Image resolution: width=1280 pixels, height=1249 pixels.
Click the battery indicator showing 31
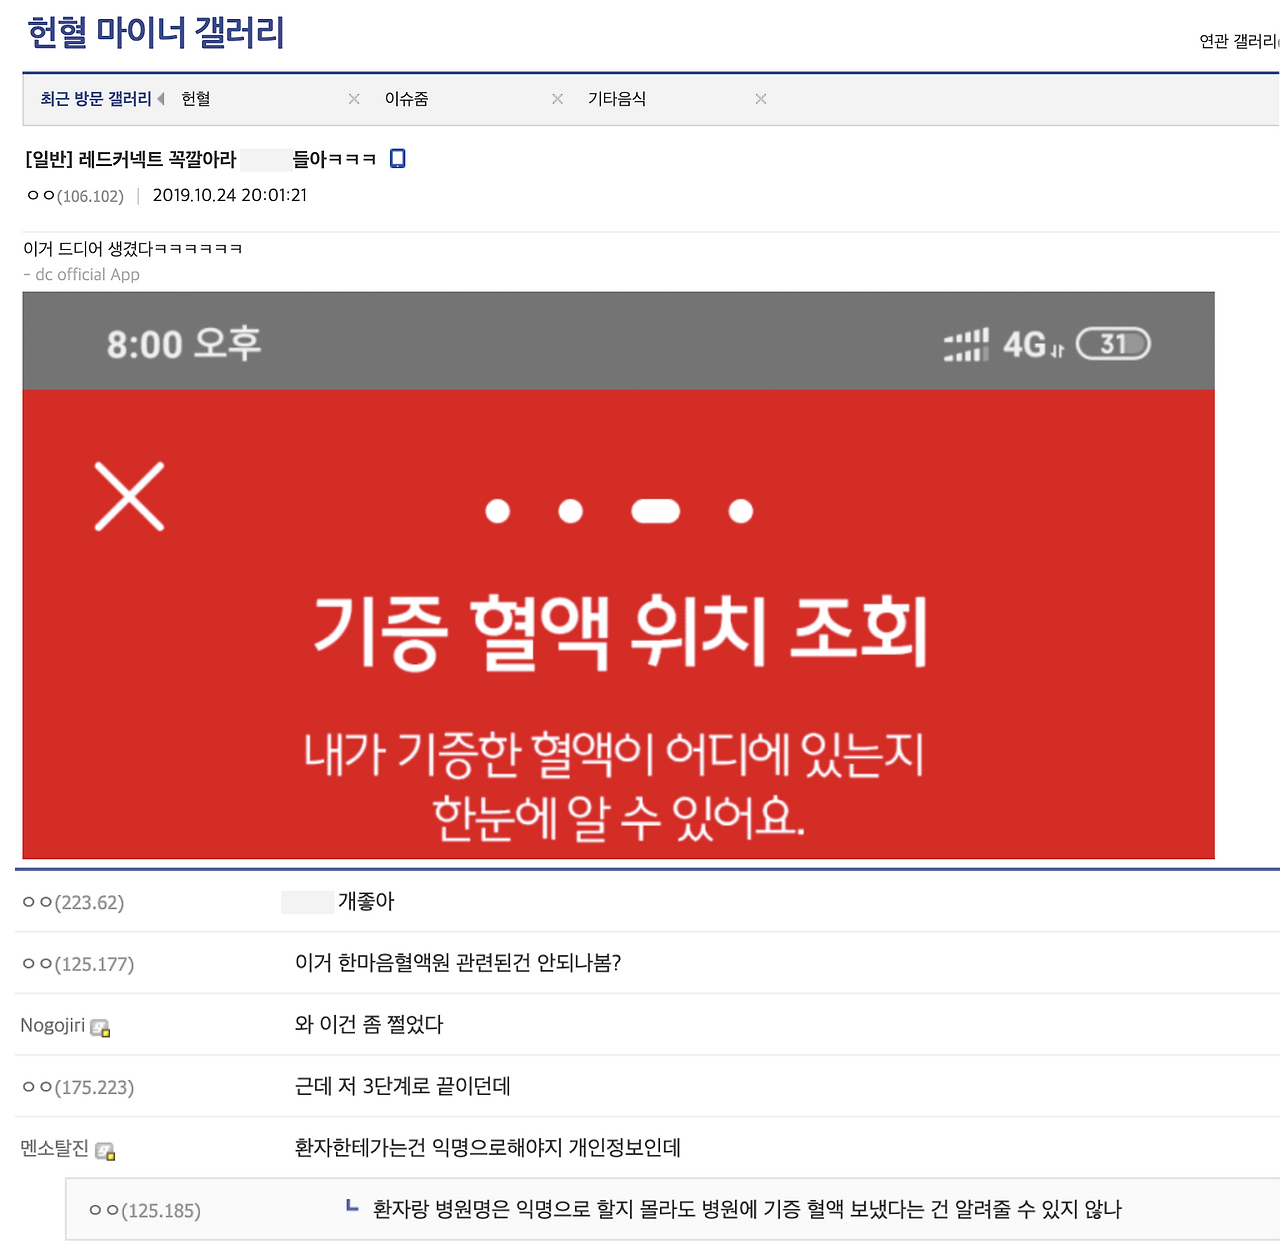click(1112, 344)
